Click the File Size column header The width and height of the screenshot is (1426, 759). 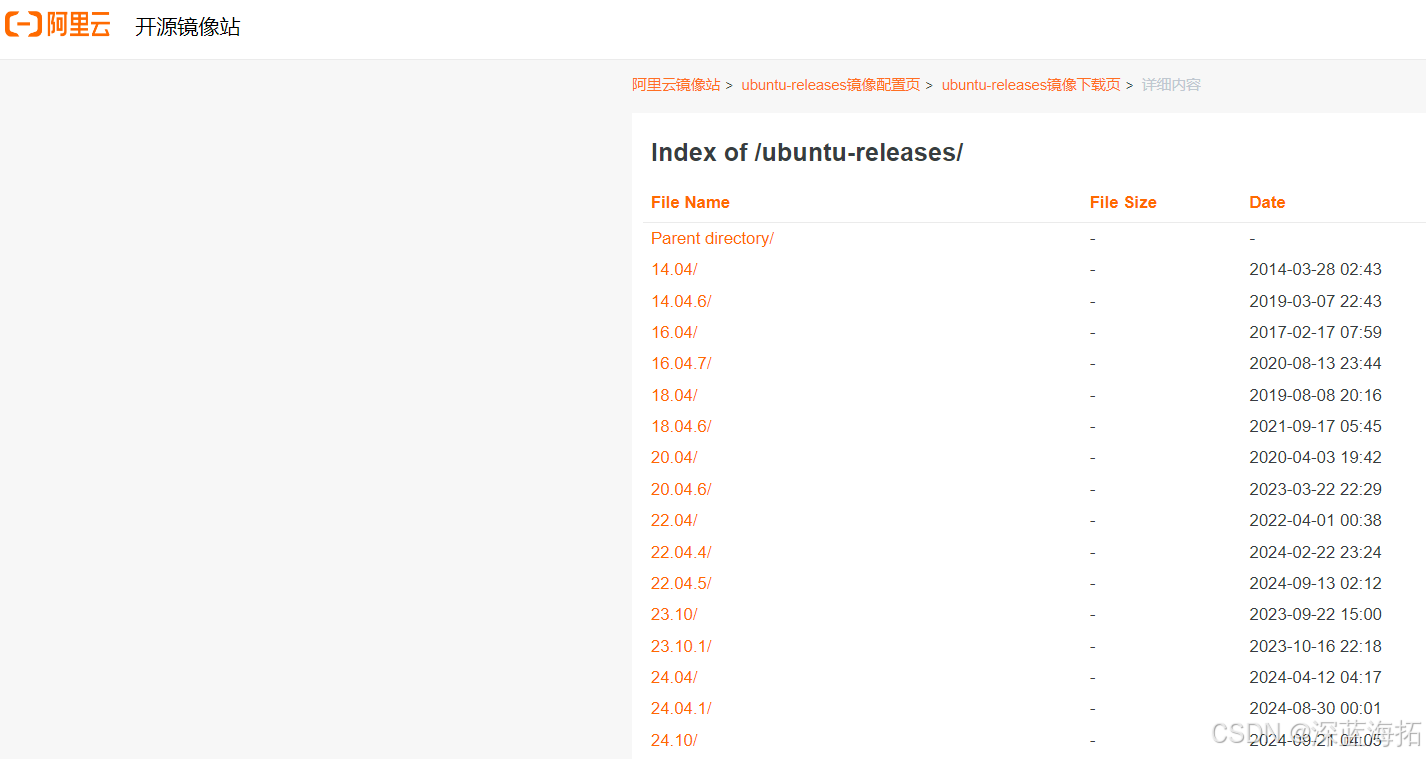coord(1123,202)
